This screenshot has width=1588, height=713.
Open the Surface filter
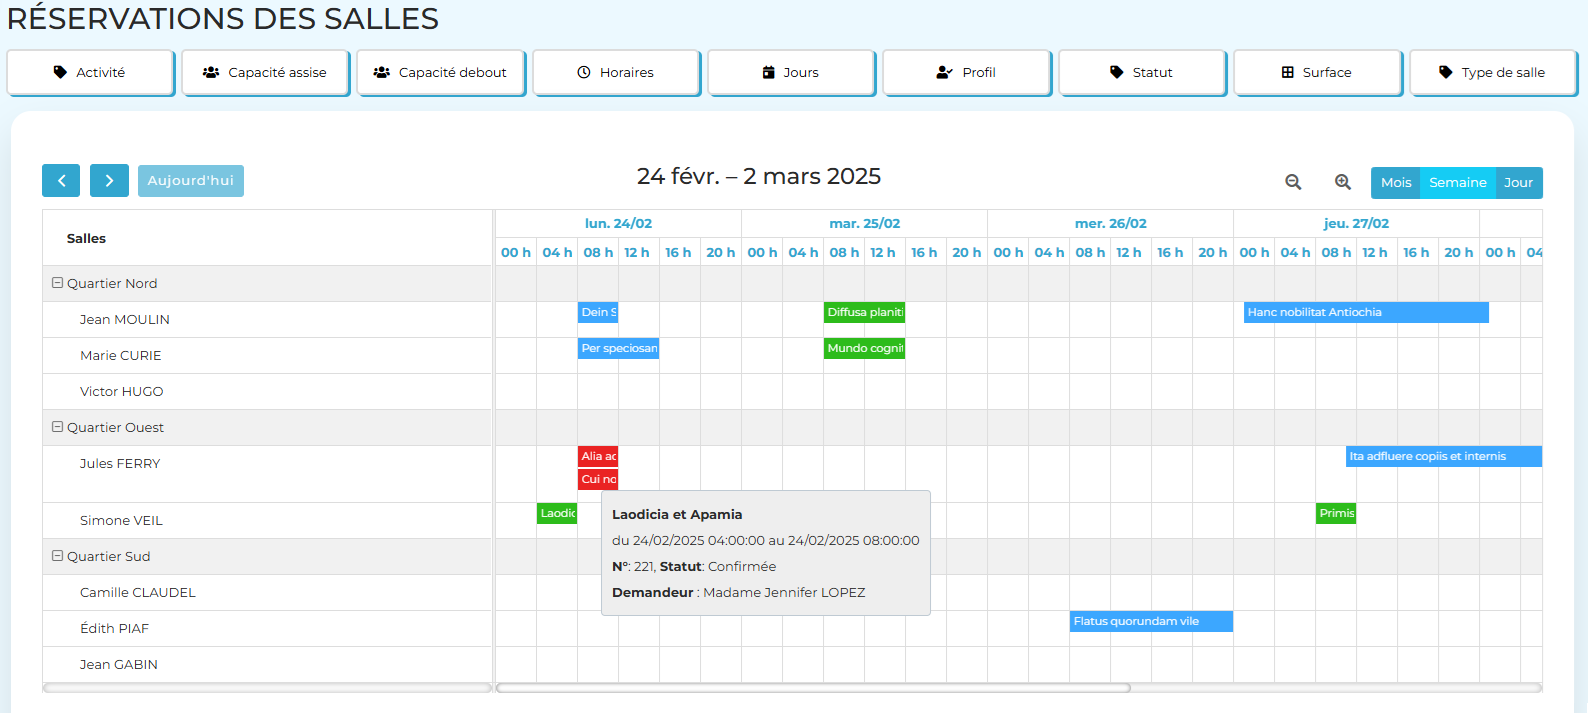pyautogui.click(x=1317, y=73)
